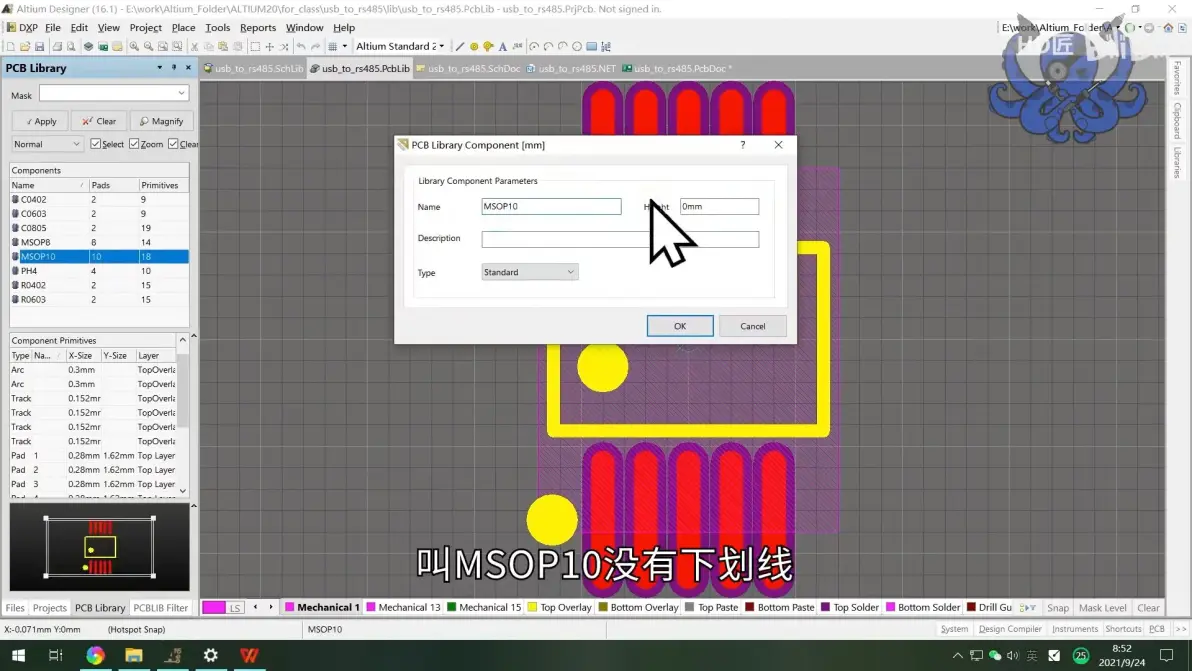The width and height of the screenshot is (1192, 671).
Task: Click the Open file toolbar icon
Action: (25, 46)
